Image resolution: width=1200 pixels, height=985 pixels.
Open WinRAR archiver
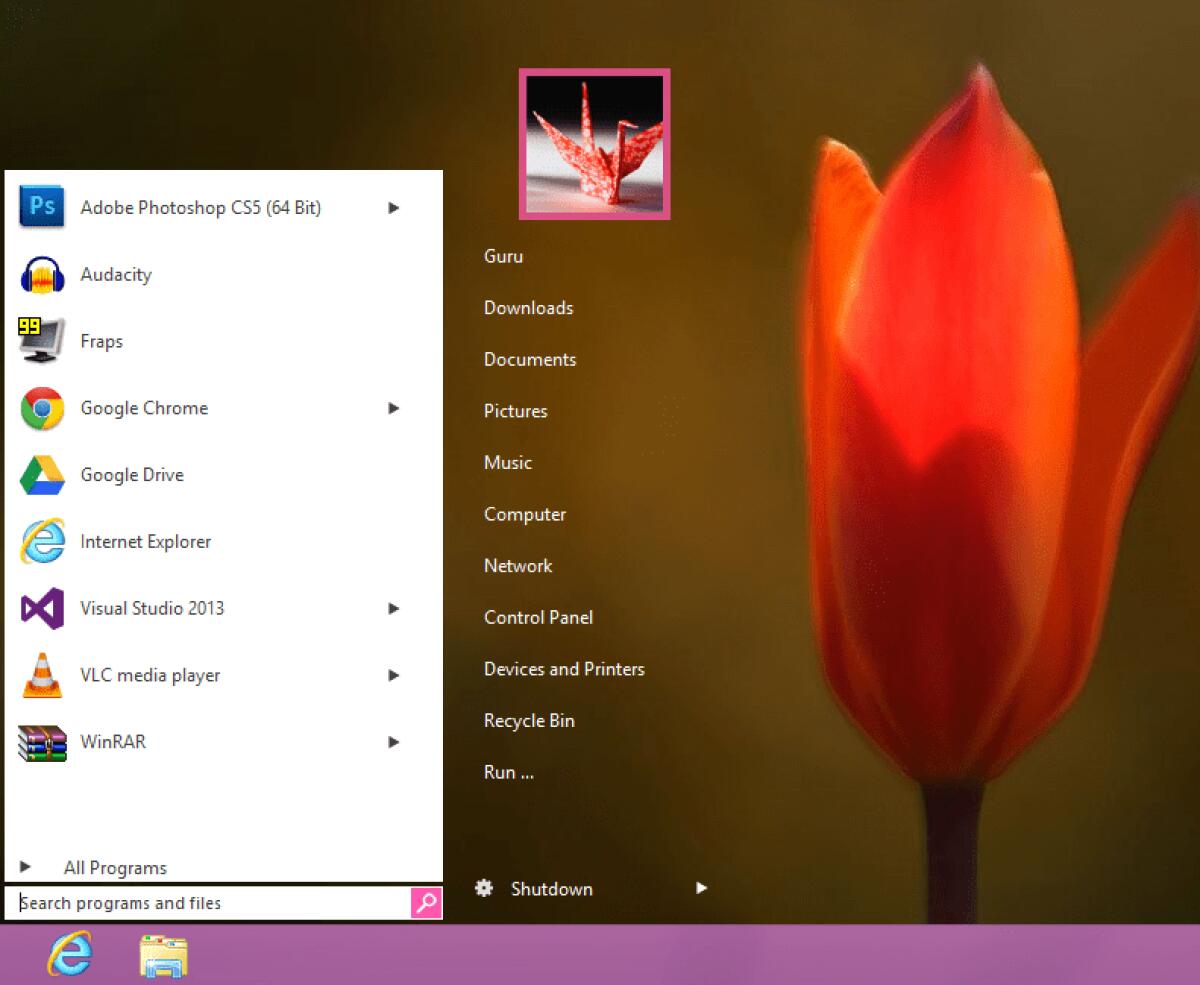click(x=112, y=742)
